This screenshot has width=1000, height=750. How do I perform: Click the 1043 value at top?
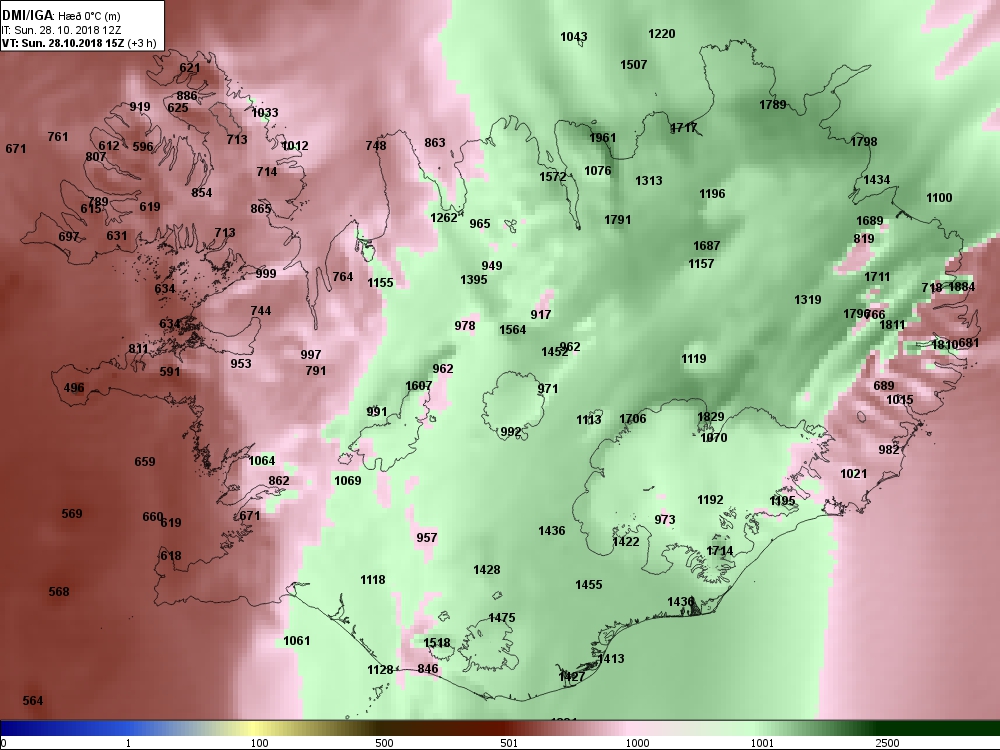coord(573,37)
